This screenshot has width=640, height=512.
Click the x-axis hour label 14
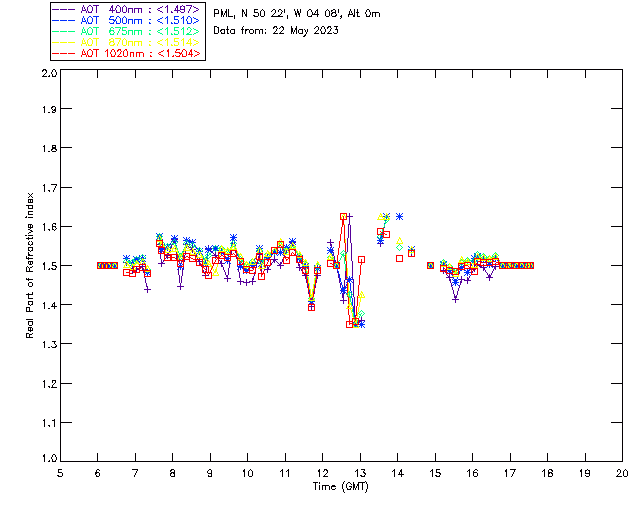tap(398, 474)
